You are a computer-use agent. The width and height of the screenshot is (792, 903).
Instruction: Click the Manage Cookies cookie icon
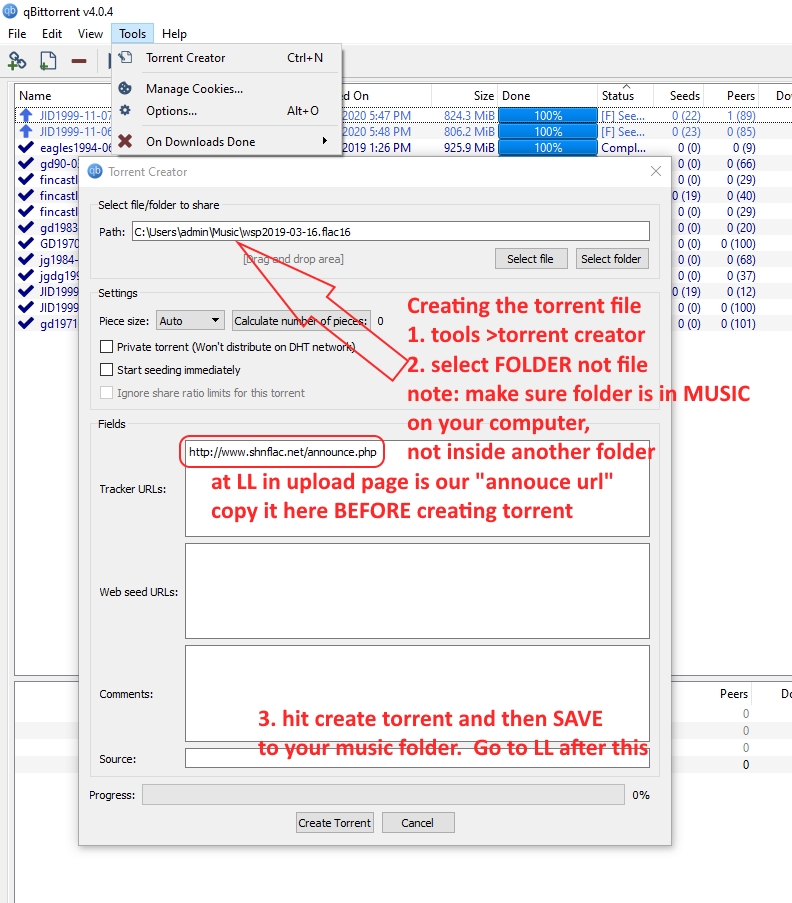pos(125,88)
